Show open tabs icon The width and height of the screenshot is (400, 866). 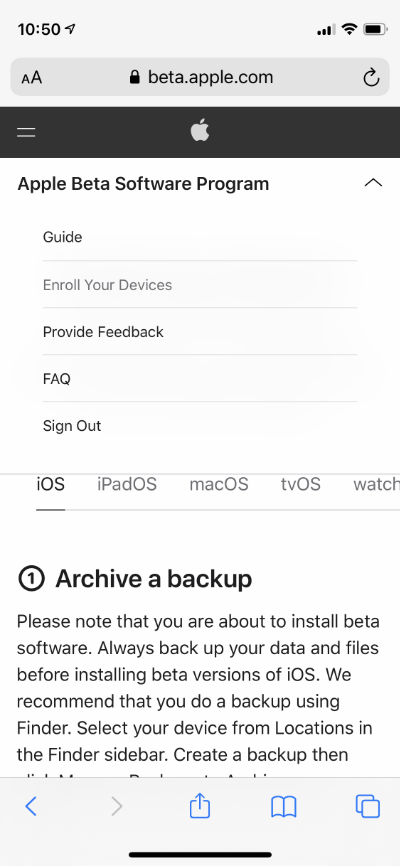pos(367,806)
